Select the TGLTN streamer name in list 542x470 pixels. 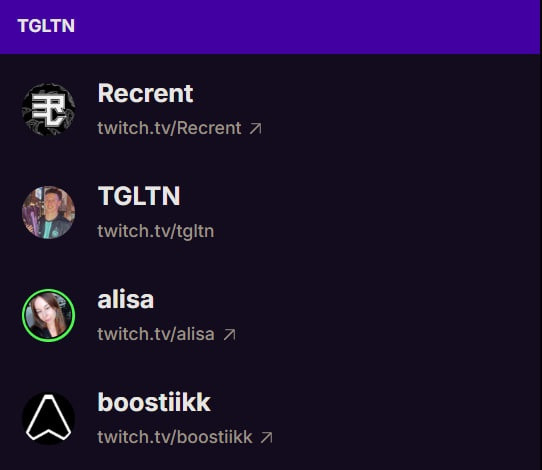[139, 196]
